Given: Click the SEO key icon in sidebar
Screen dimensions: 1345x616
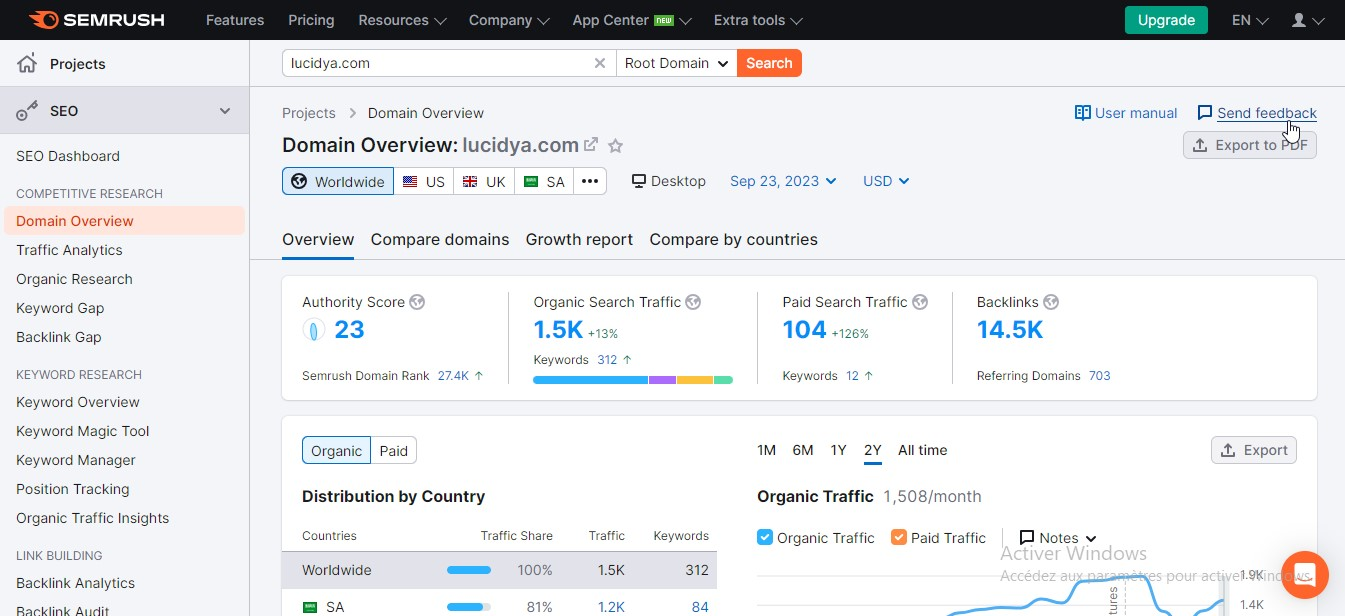Looking at the screenshot, I should pyautogui.click(x=27, y=111).
